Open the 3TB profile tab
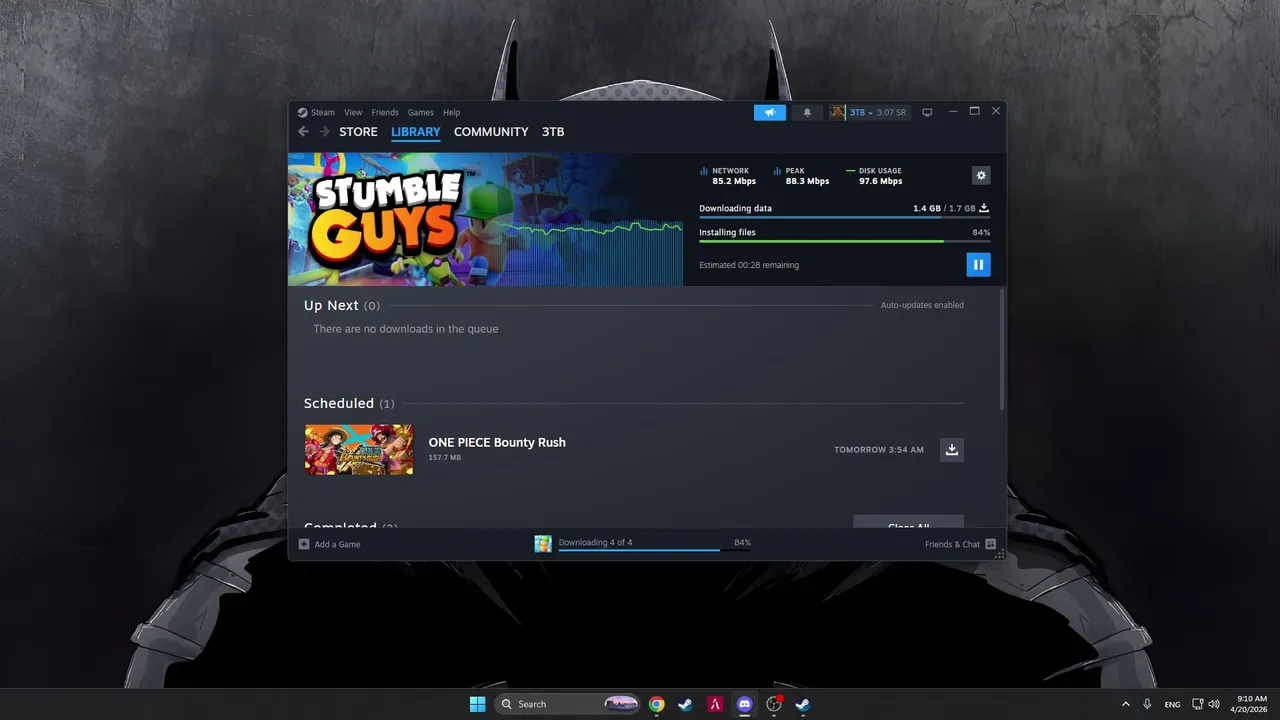The image size is (1280, 720). pyautogui.click(x=553, y=132)
